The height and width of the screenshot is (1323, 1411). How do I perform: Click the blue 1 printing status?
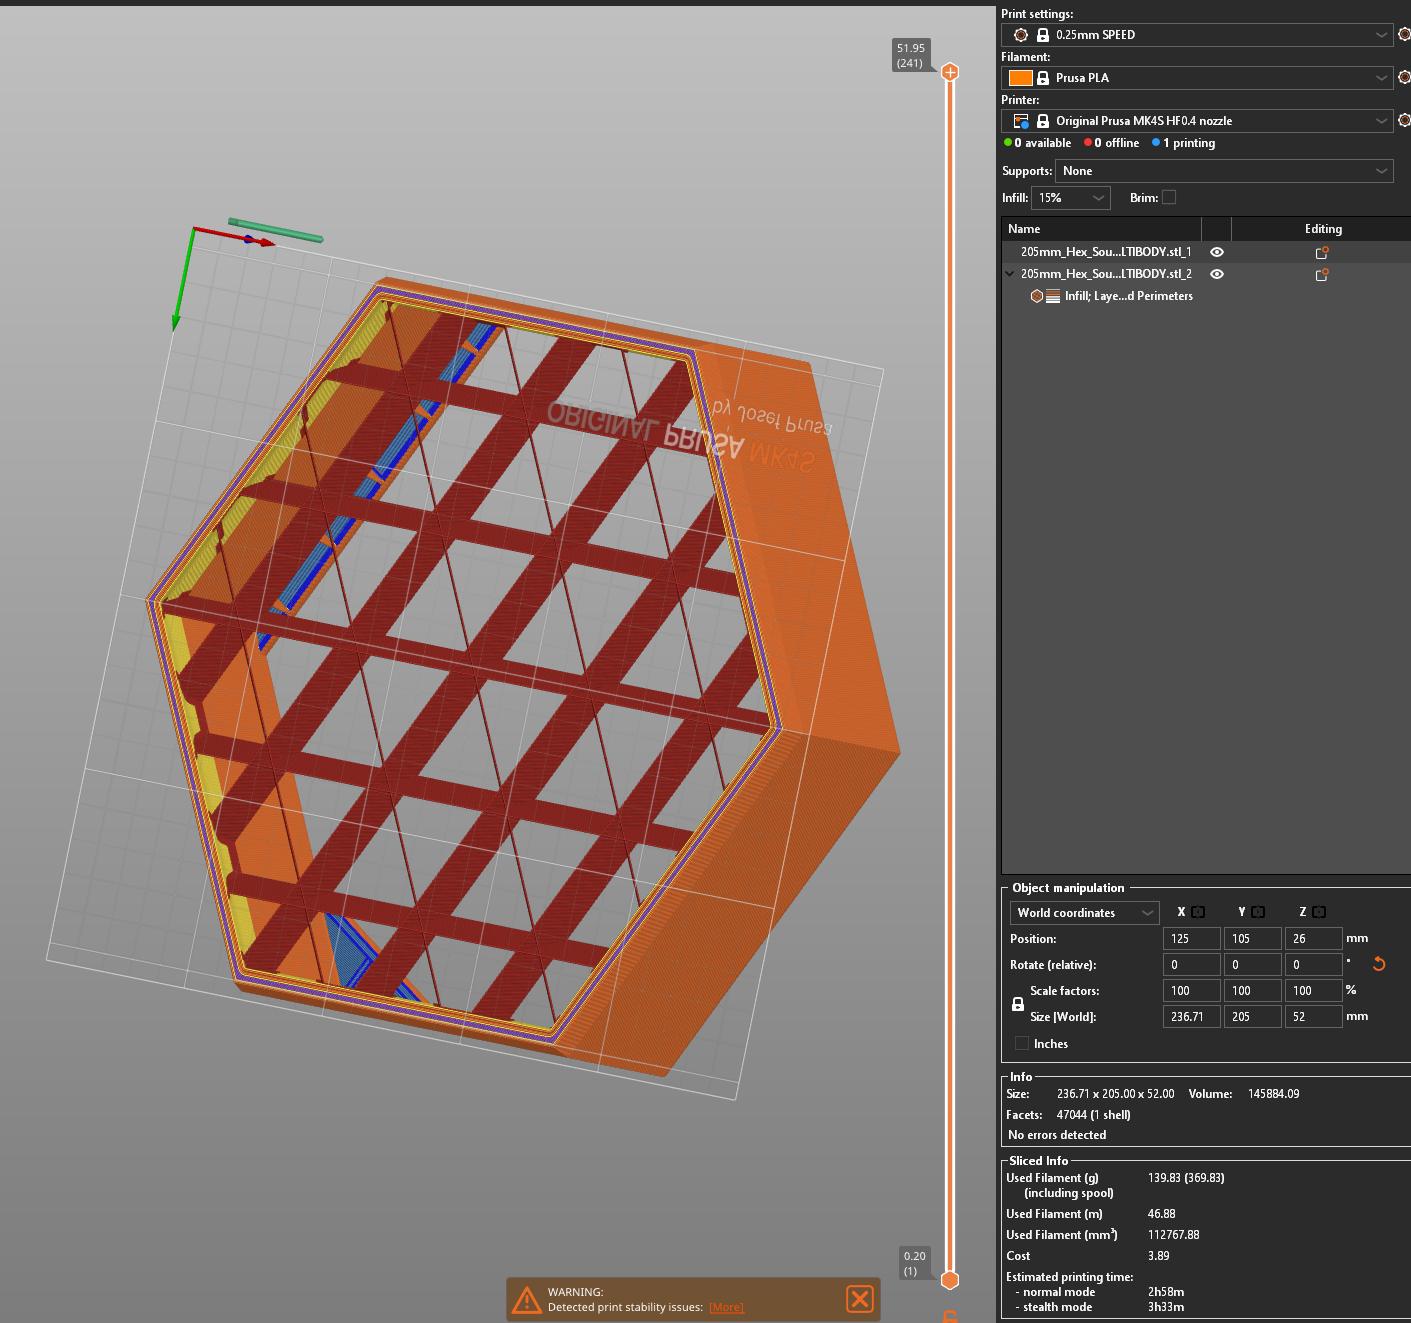[x=1183, y=143]
